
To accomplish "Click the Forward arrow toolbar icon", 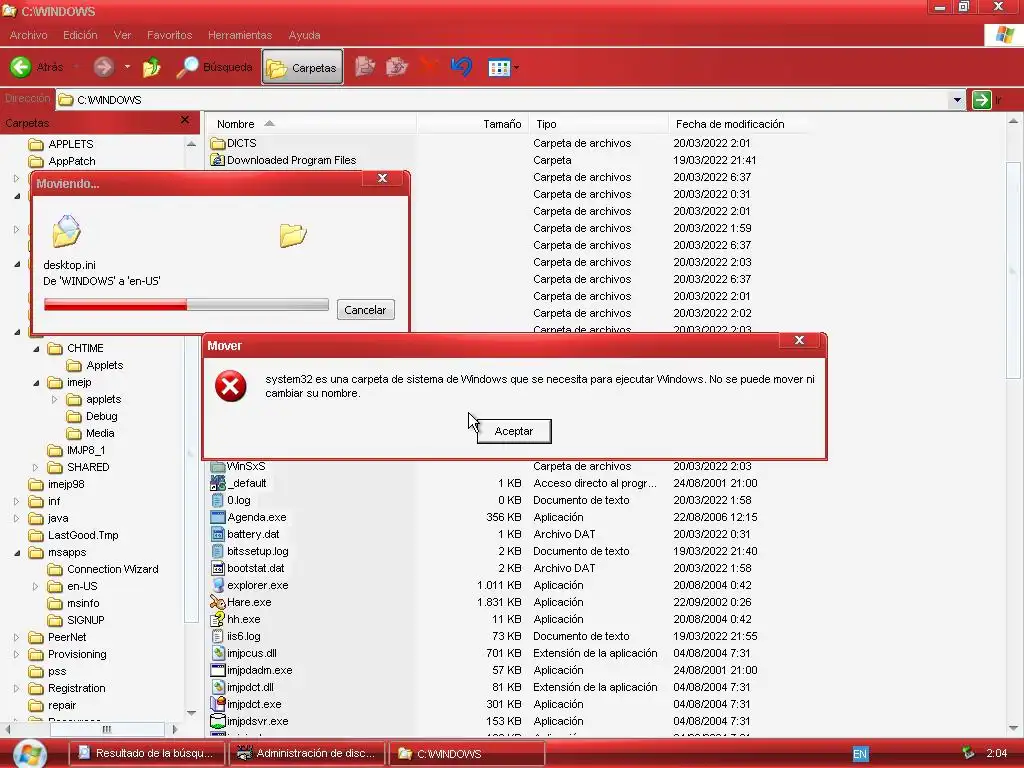I will 103,67.
